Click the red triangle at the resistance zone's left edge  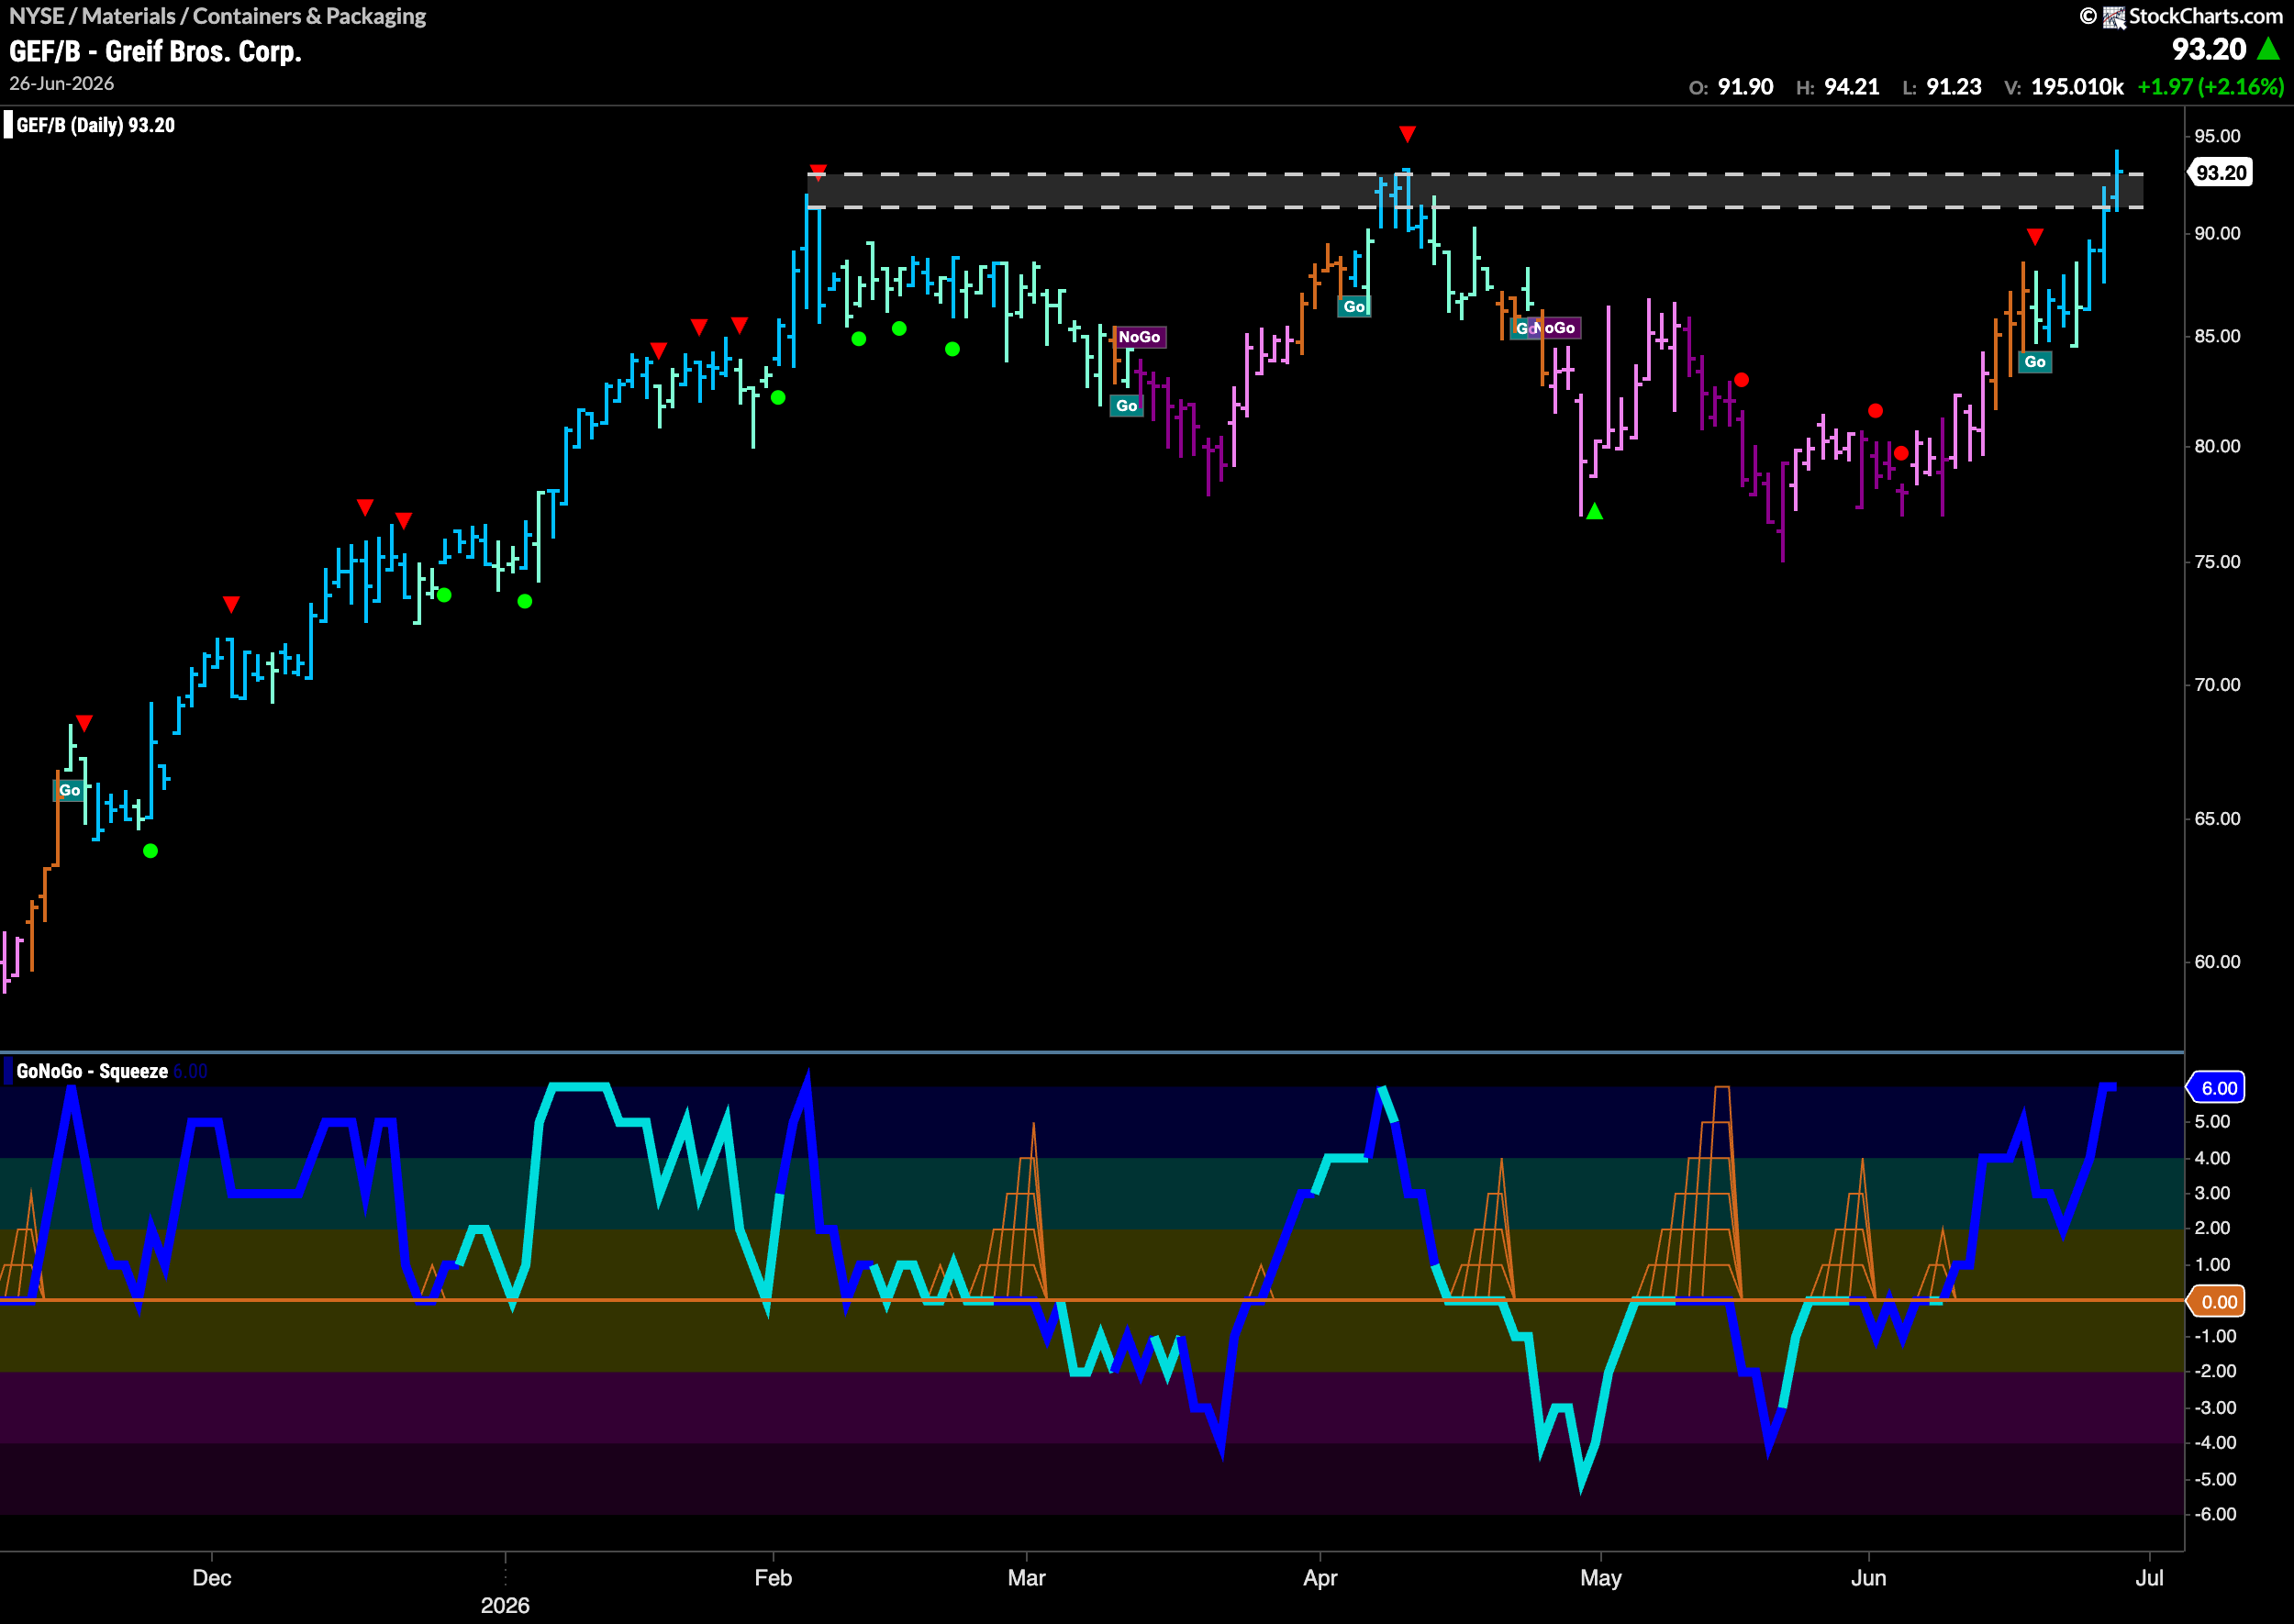pos(818,172)
